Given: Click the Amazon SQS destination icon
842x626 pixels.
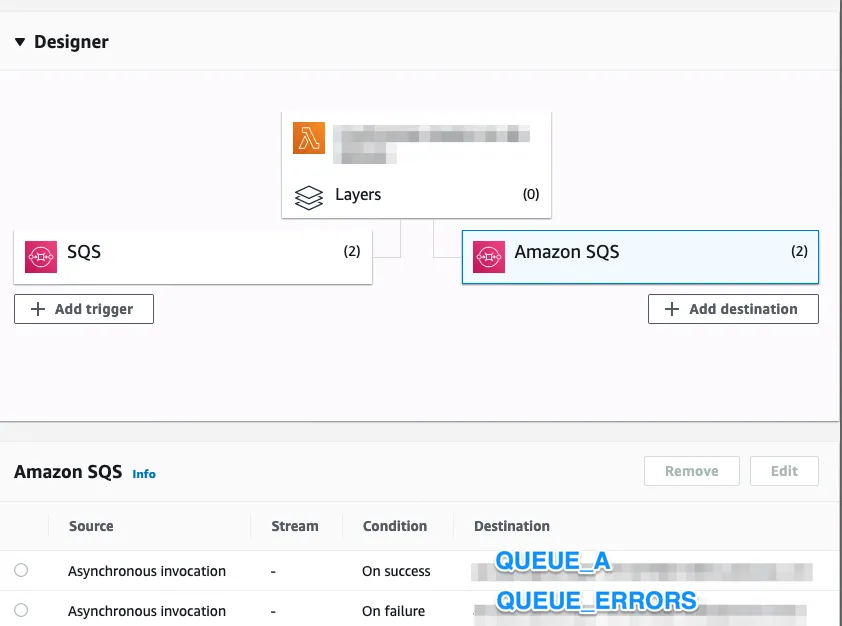Looking at the screenshot, I should pos(489,257).
